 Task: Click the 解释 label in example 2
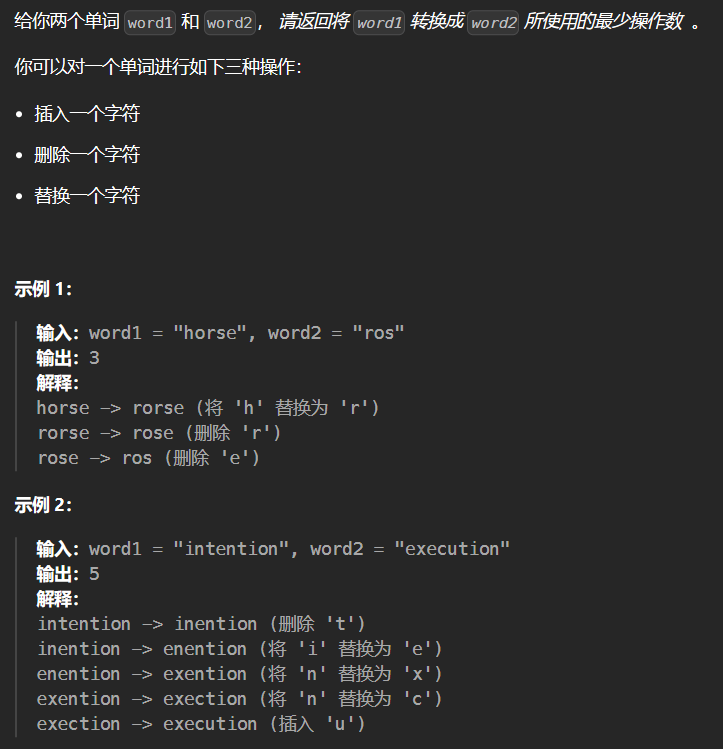click(x=57, y=599)
